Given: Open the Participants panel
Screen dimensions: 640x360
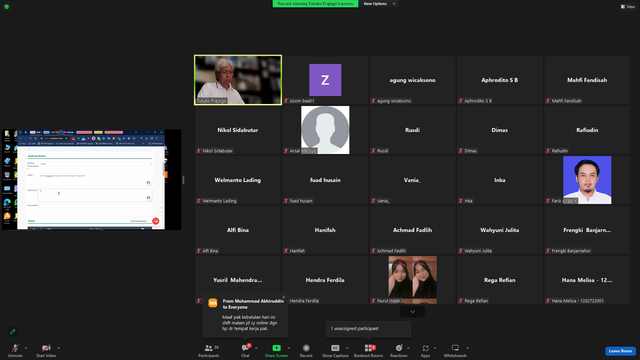Looking at the screenshot, I should coord(209,350).
